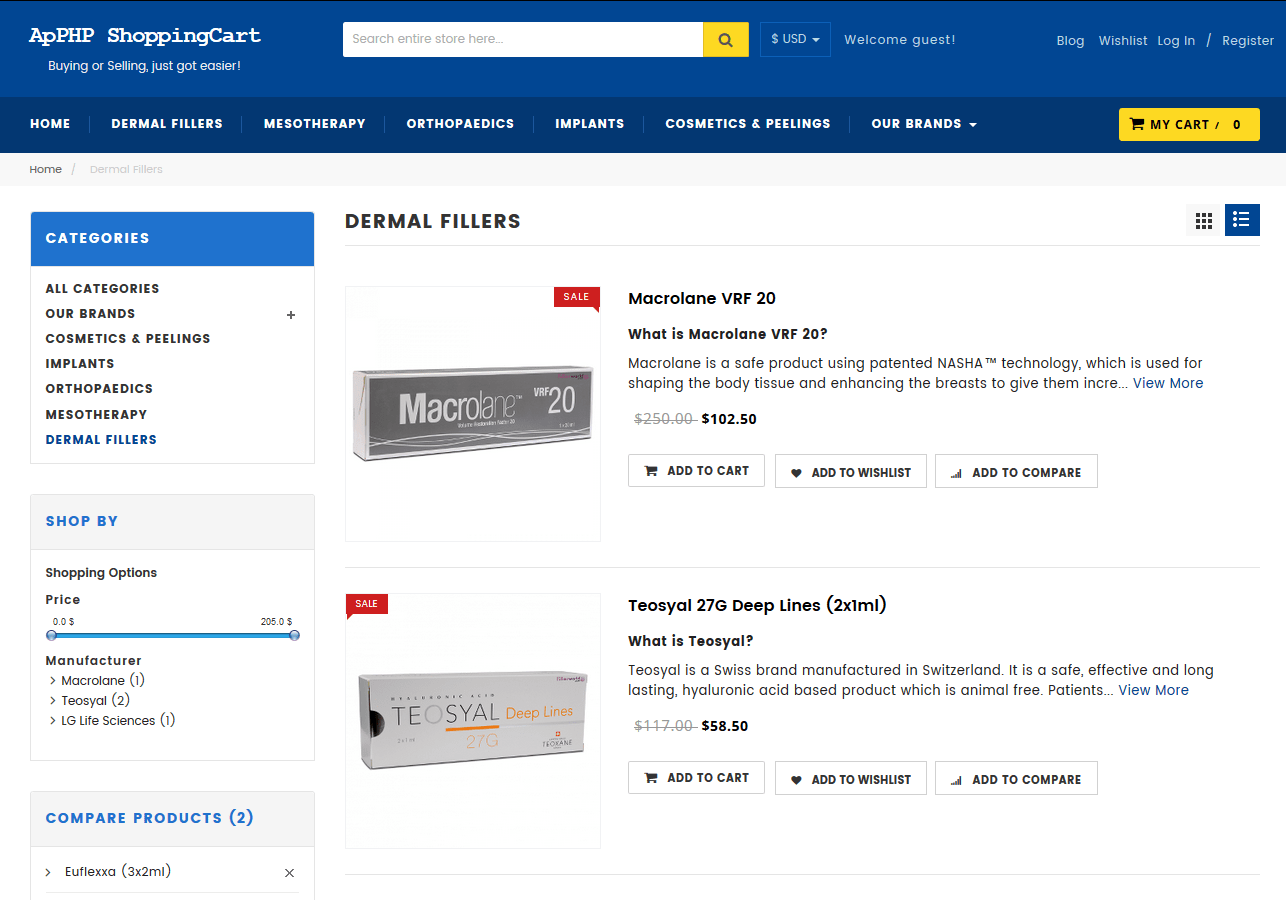Select Mesotherapy in sidebar categories
1286x900 pixels.
click(x=96, y=414)
